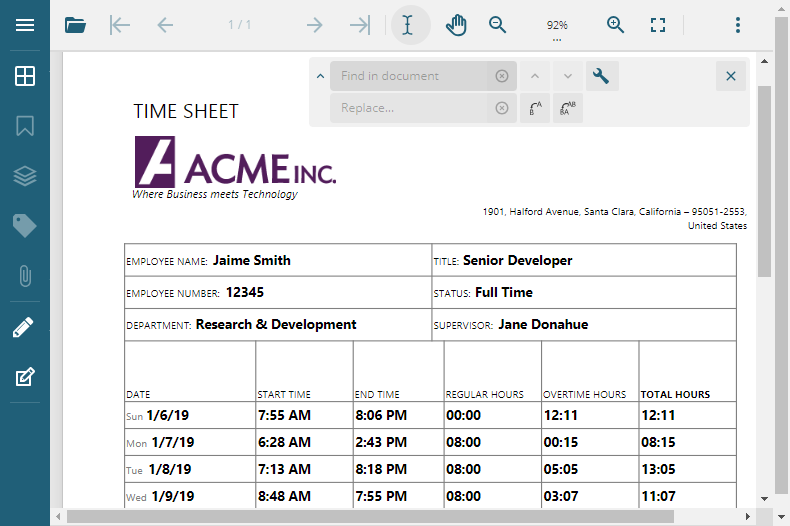
Task: Select the pencil annotation tool
Action: click(24, 327)
